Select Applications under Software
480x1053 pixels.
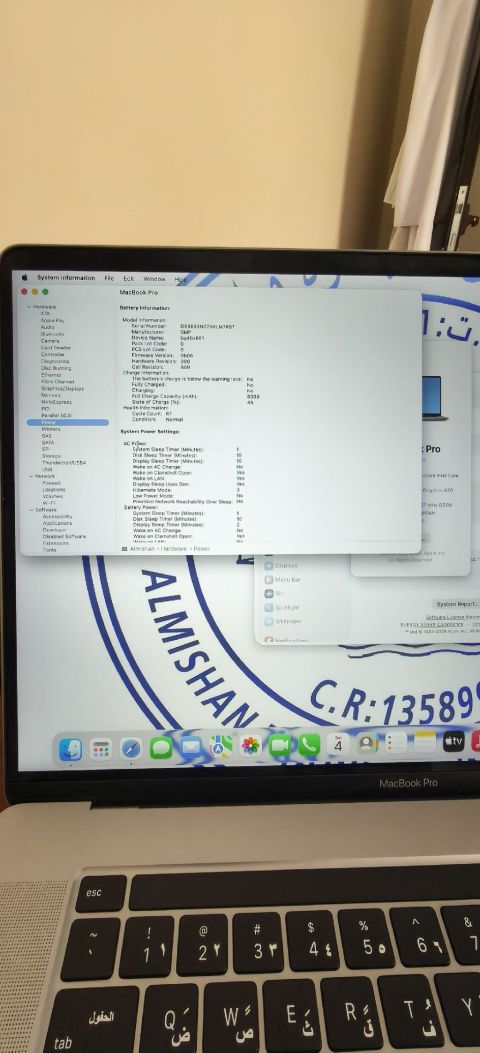(x=57, y=523)
